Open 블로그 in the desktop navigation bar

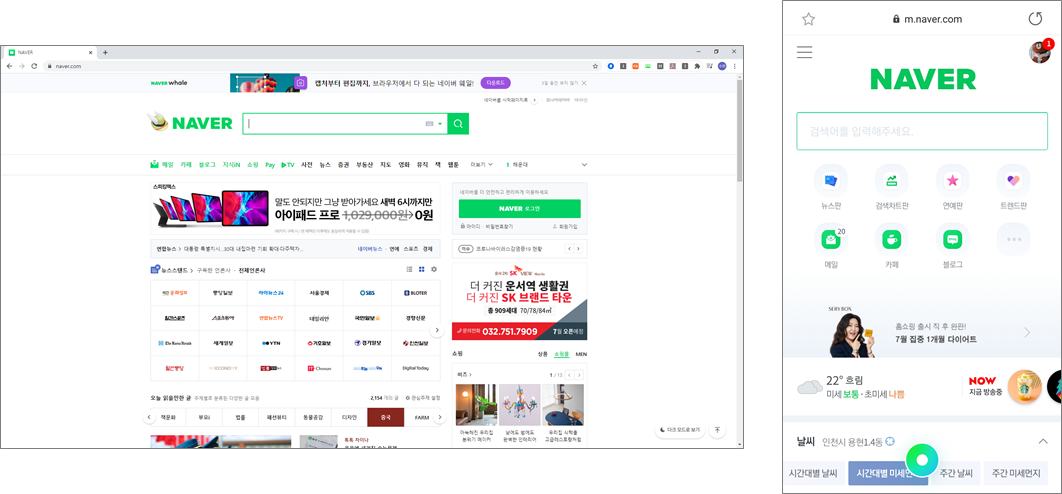(207, 165)
